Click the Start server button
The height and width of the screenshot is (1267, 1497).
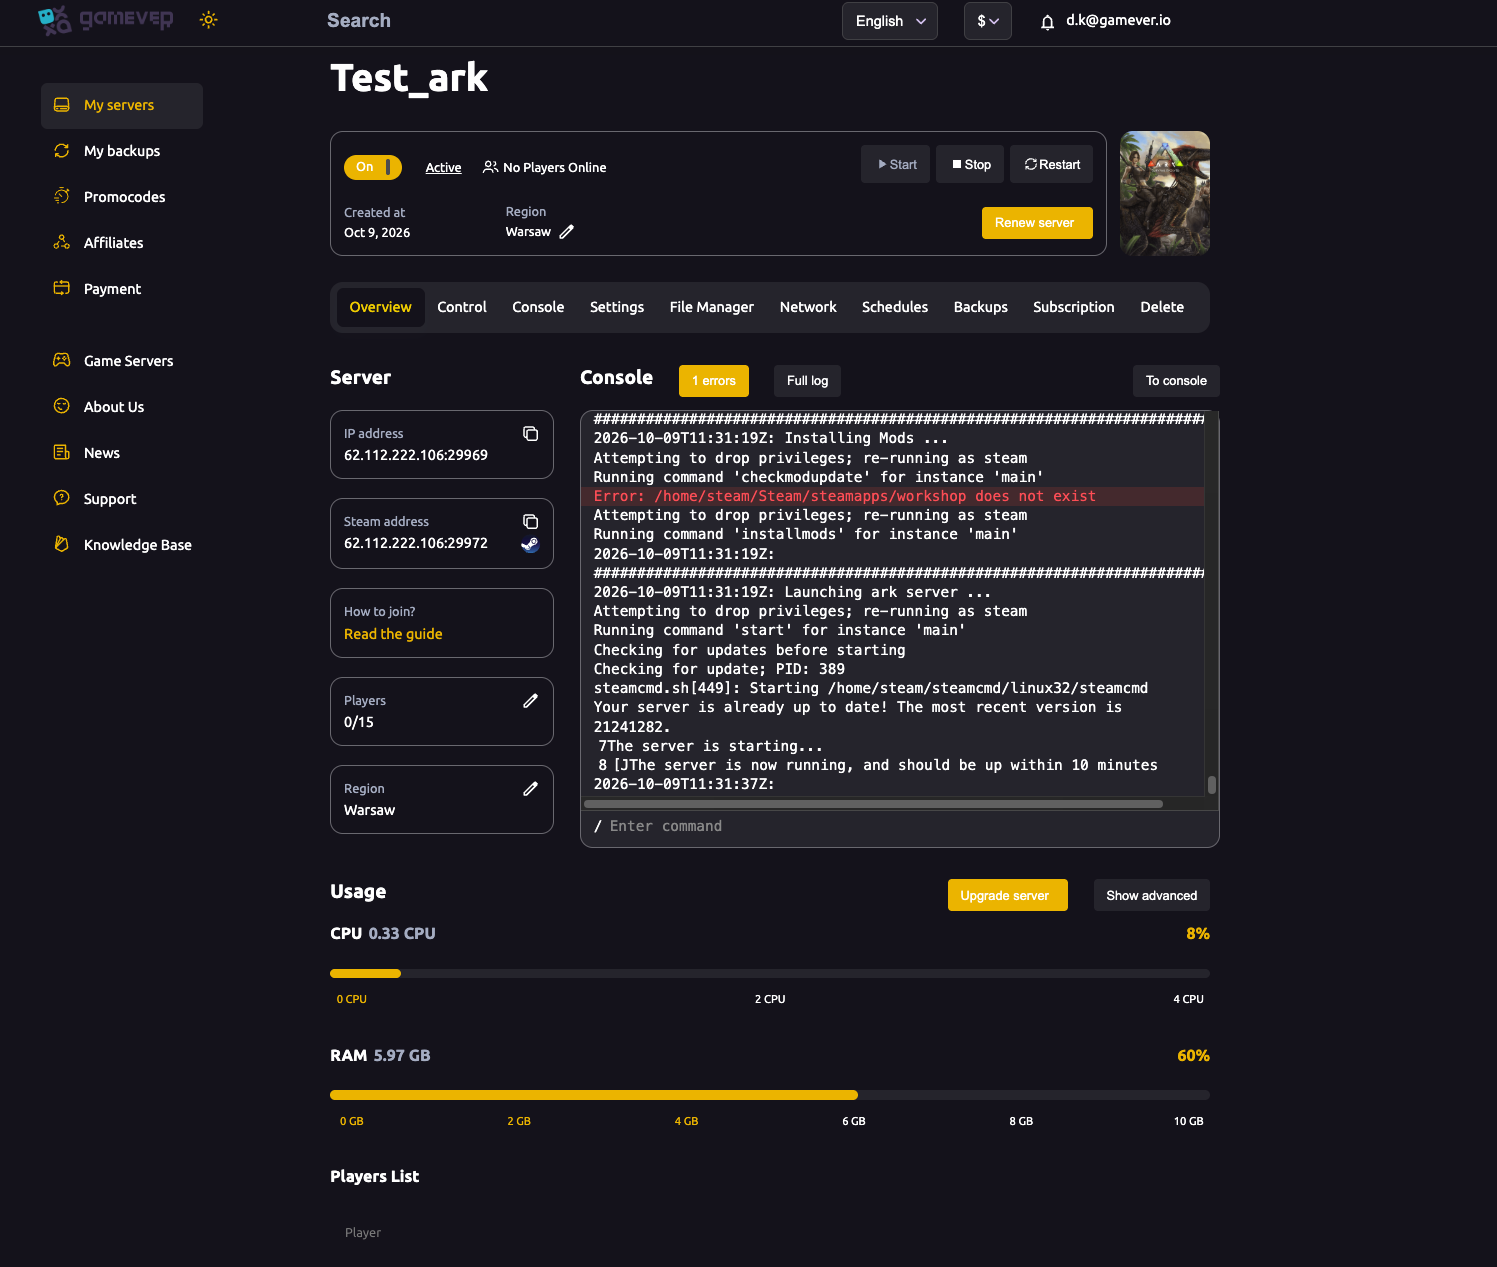point(896,164)
